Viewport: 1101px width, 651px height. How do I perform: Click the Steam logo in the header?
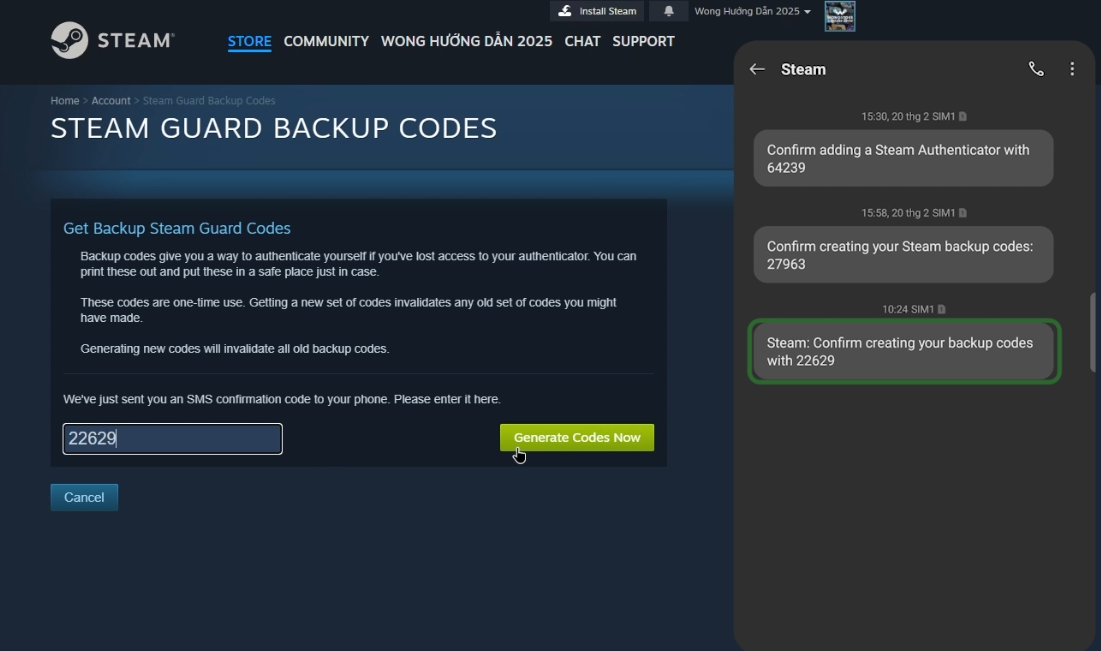[112, 40]
